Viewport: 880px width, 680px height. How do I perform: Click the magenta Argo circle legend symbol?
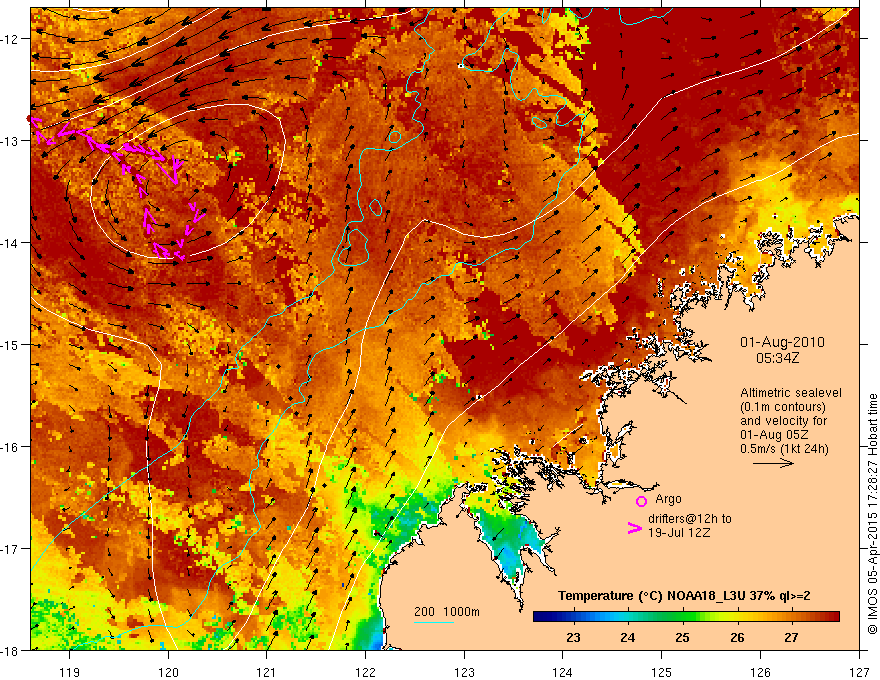click(x=641, y=501)
